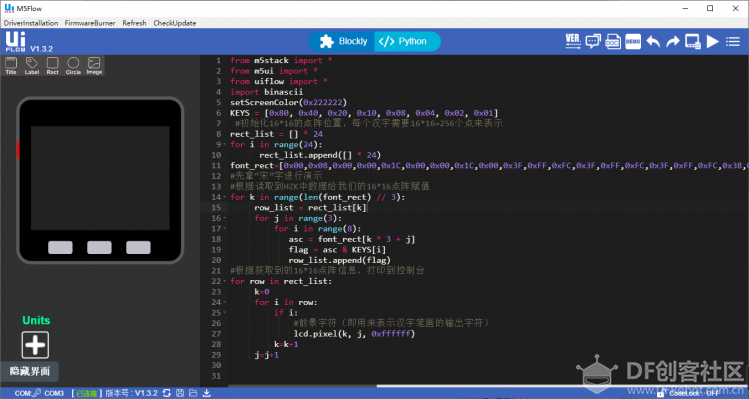The width and height of the screenshot is (749, 399).
Task: Open the device file manager screen icon
Action: click(693, 42)
